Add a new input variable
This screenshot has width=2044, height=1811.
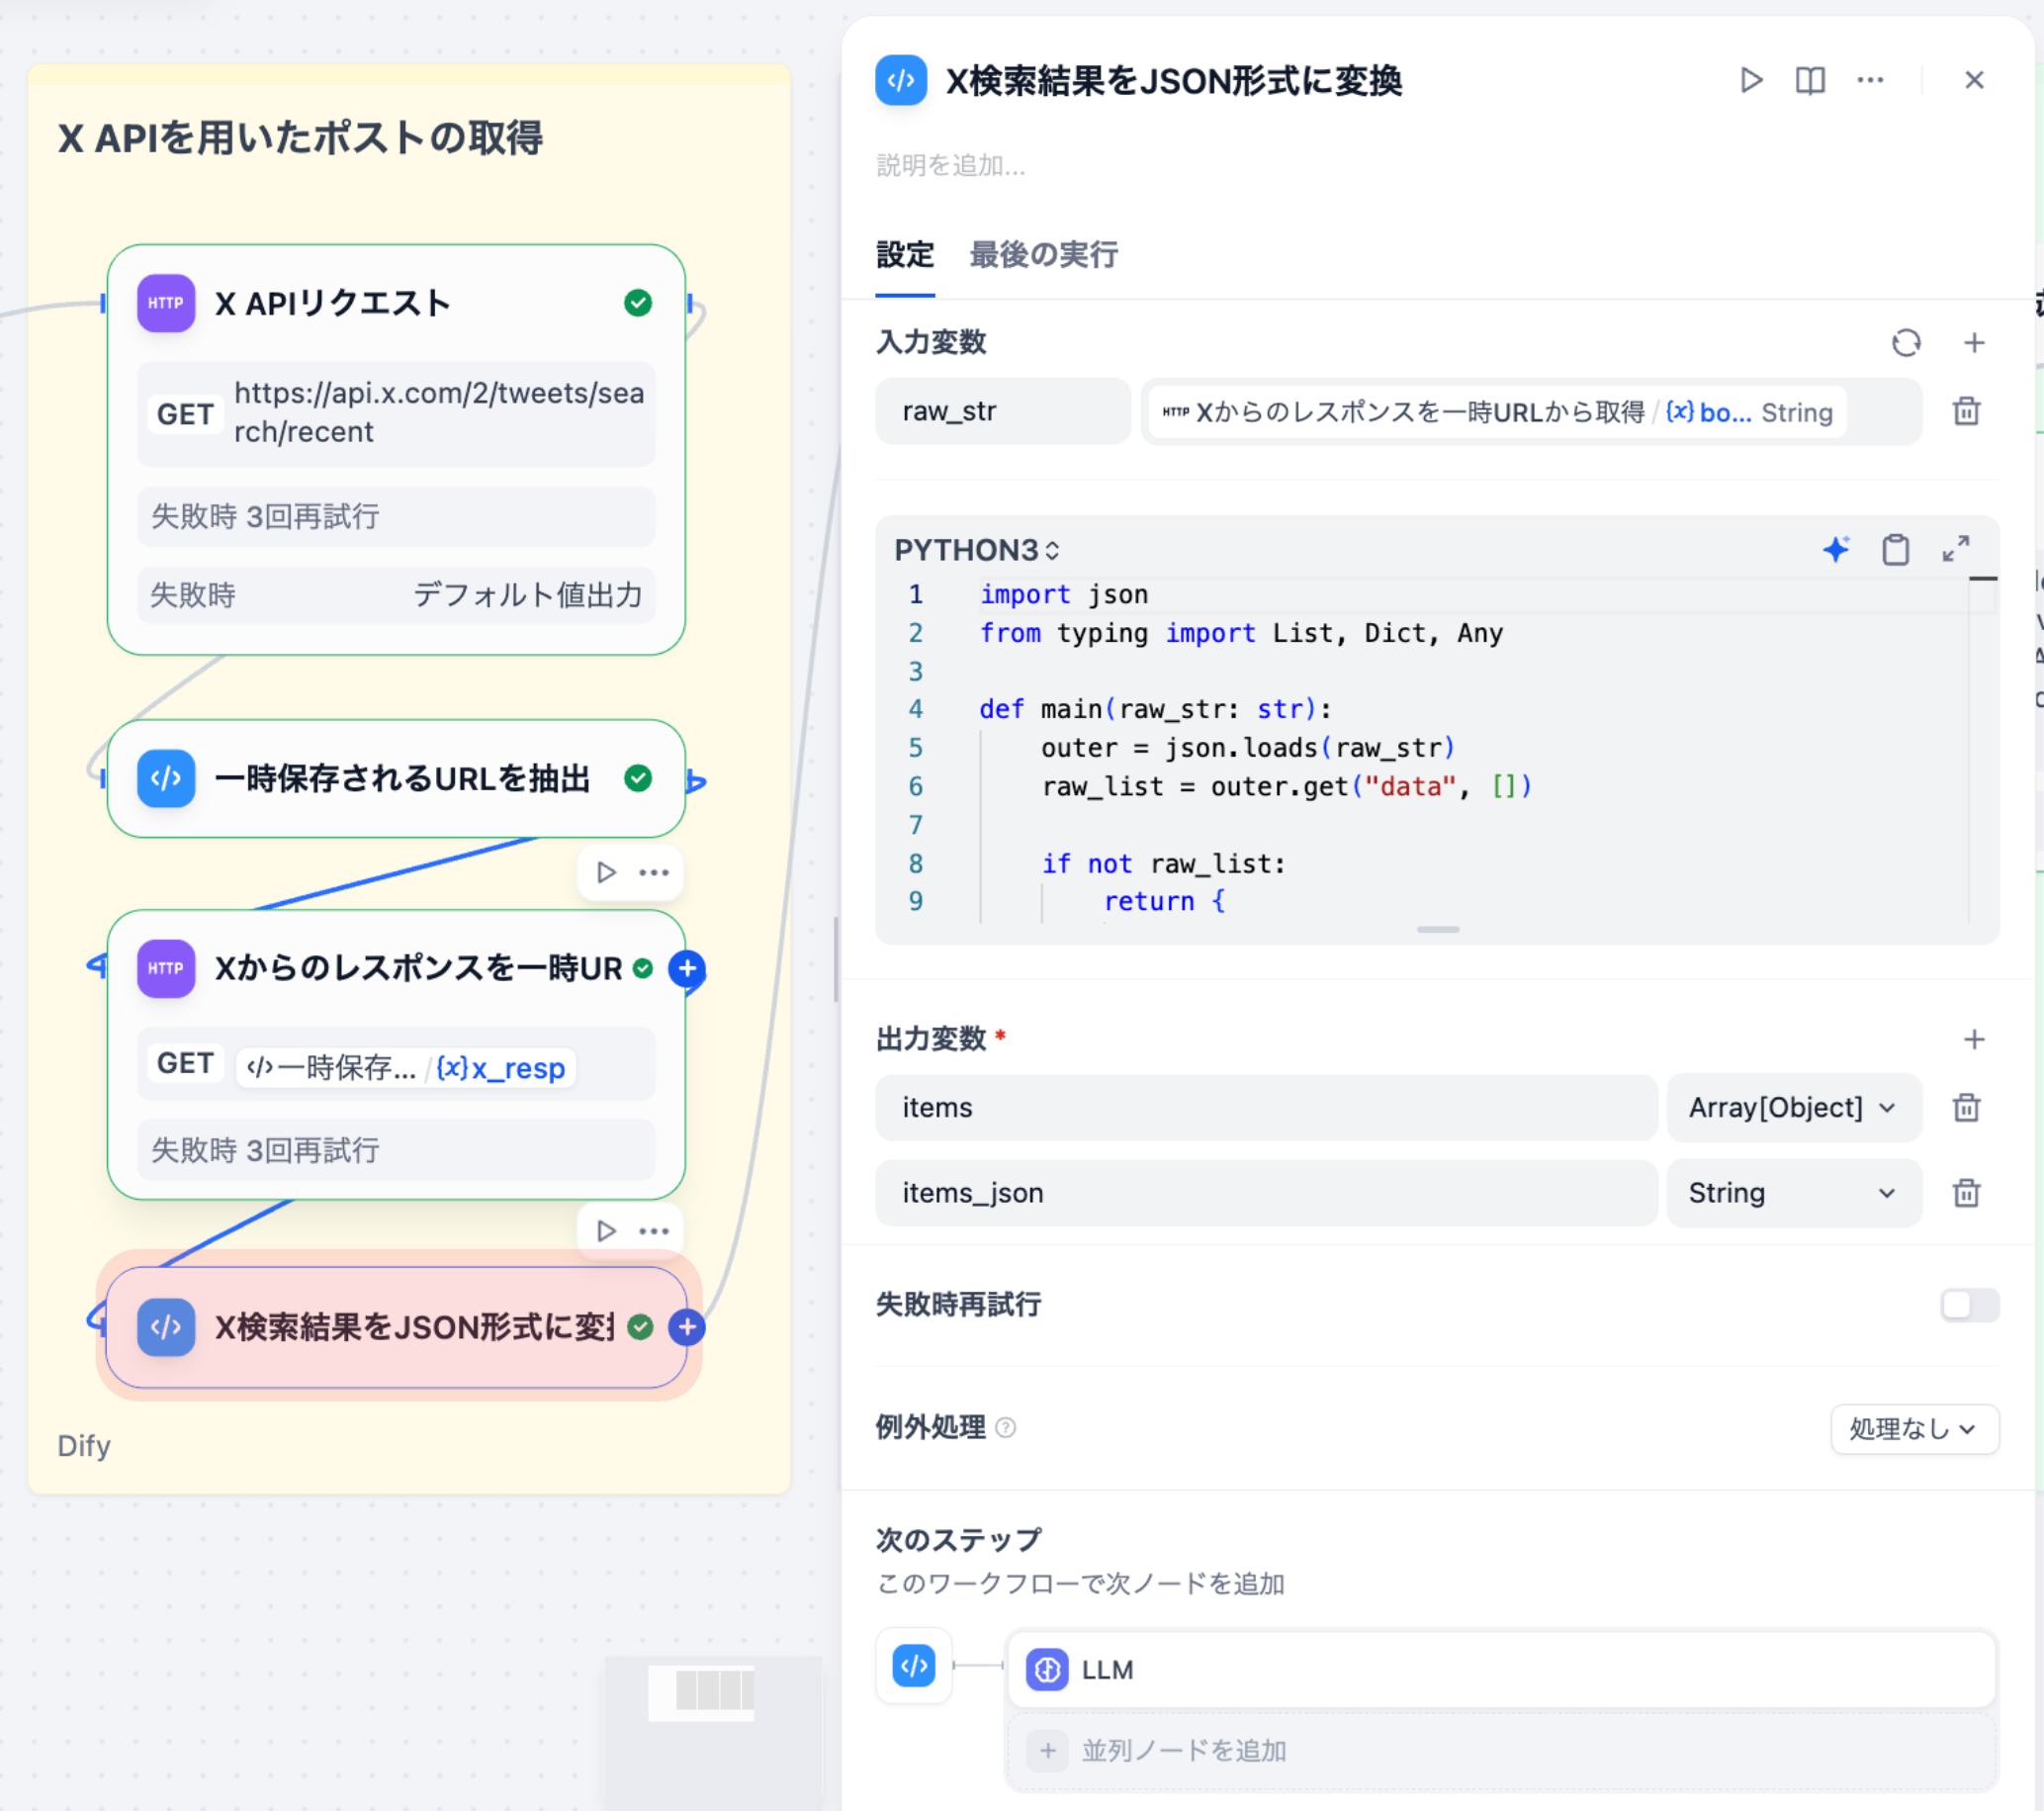click(1974, 343)
